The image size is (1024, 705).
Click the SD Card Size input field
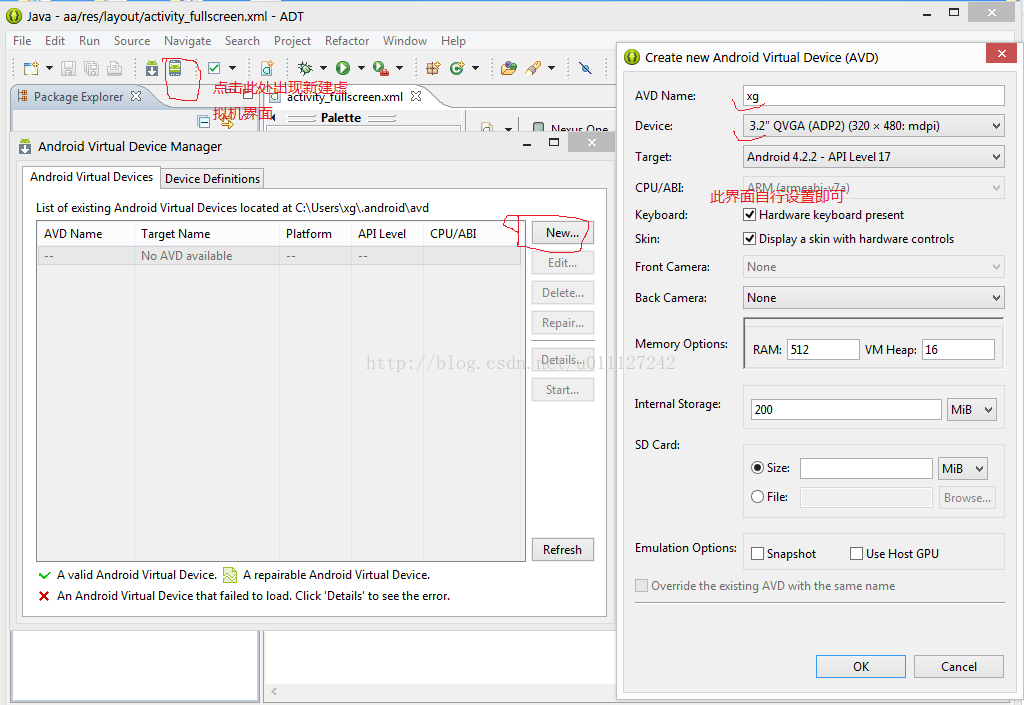tap(866, 468)
